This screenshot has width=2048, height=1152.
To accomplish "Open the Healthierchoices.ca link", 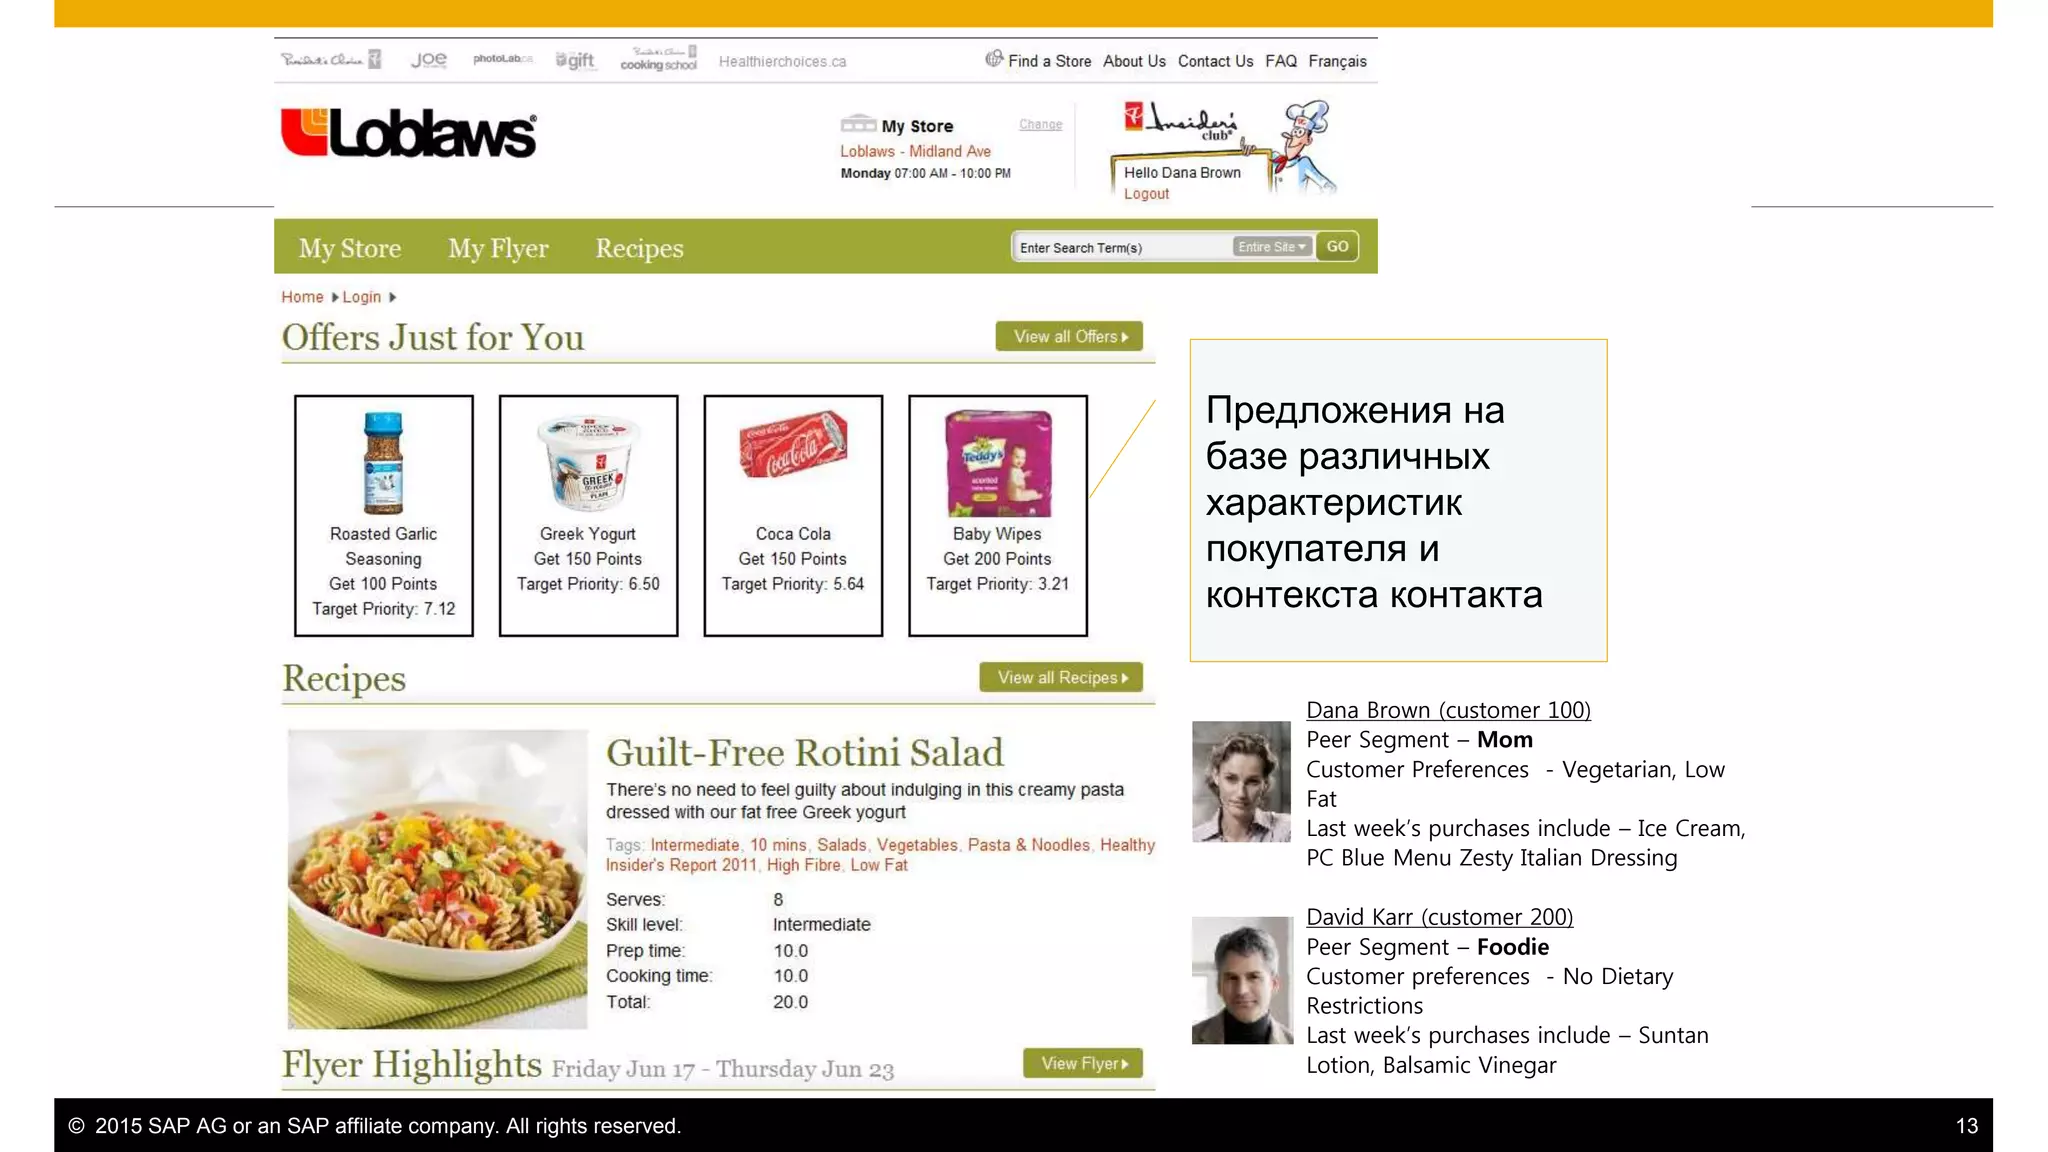I will coord(782,62).
